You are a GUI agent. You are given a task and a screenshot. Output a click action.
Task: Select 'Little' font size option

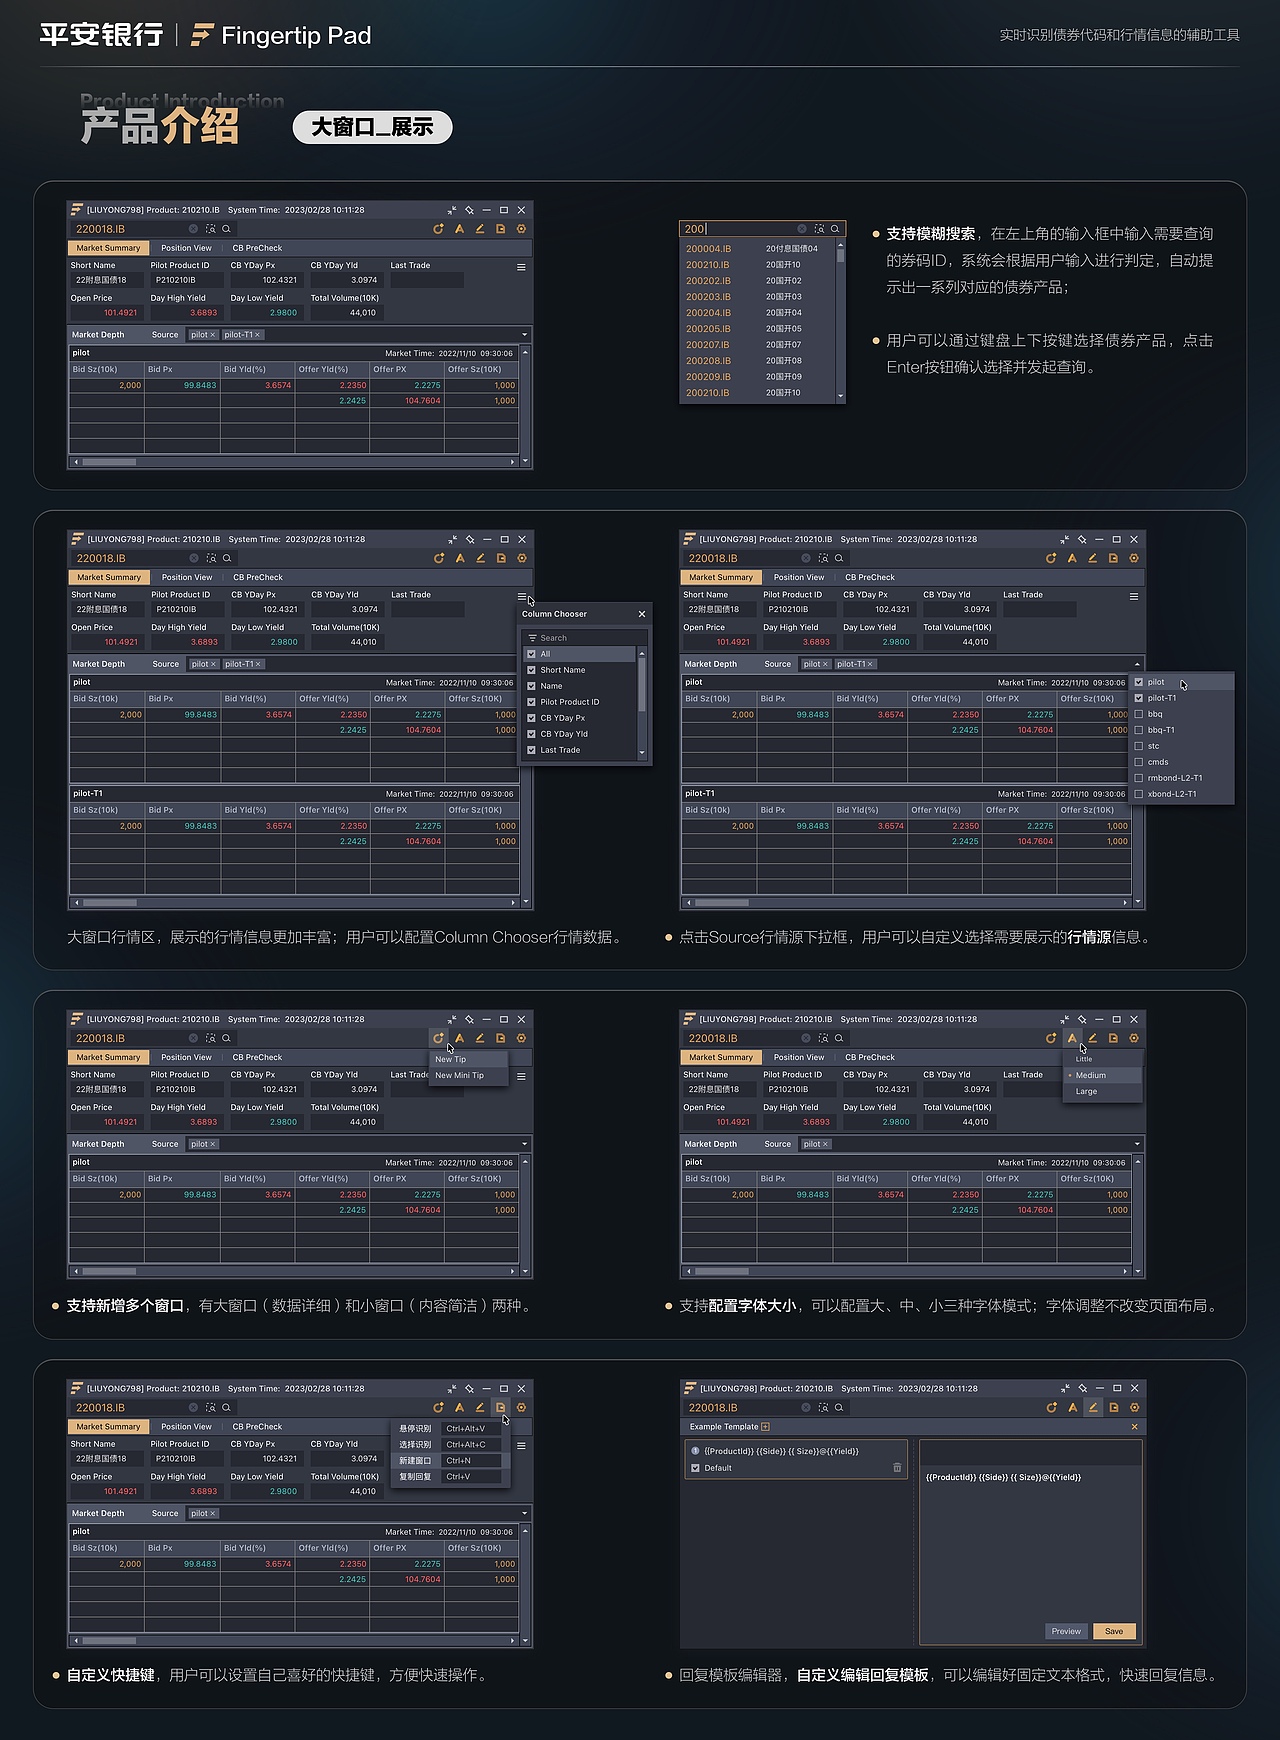pyautogui.click(x=1102, y=1059)
